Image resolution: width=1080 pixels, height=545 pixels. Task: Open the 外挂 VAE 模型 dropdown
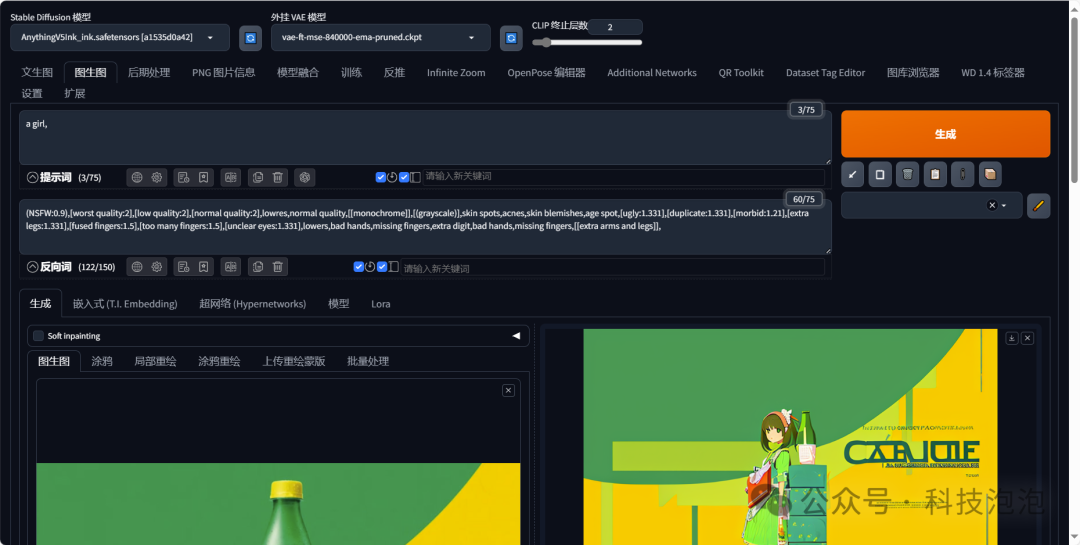click(381, 38)
